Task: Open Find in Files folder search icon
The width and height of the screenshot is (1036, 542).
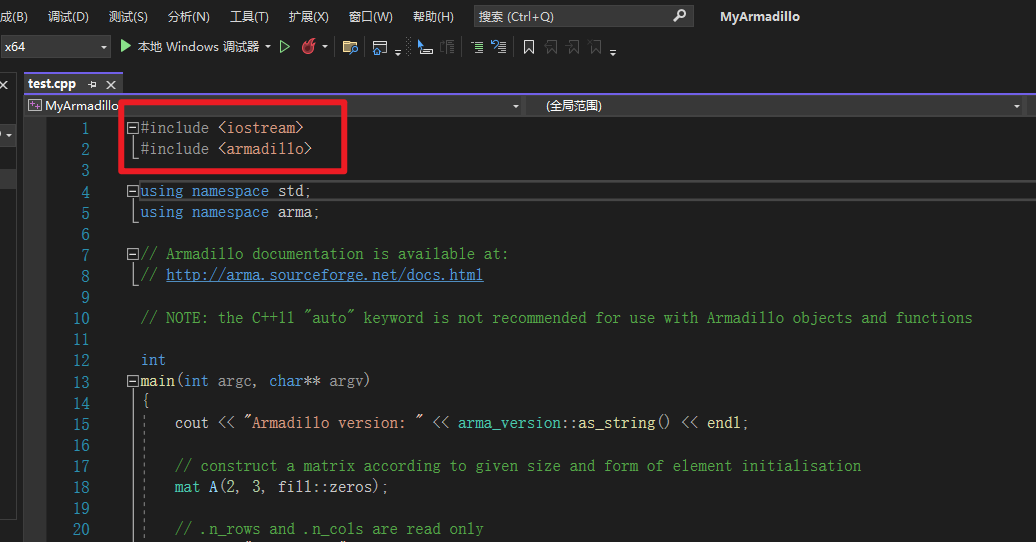Action: click(x=350, y=47)
